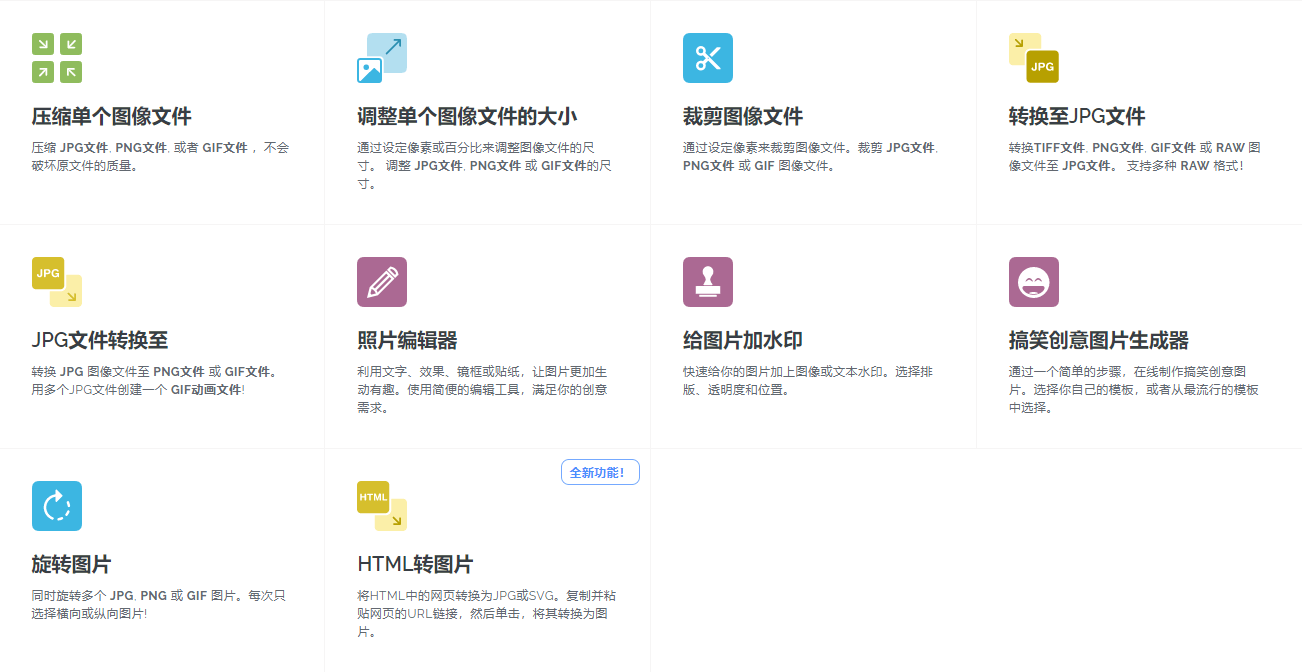The height and width of the screenshot is (672, 1302).
Task: Click the blue resize image icon
Action: tap(382, 58)
